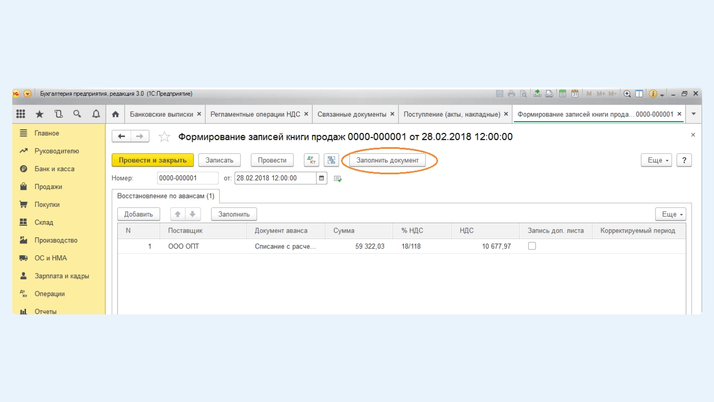Click Заполнить документ button
This screenshot has width=714, height=402.
pyautogui.click(x=388, y=160)
